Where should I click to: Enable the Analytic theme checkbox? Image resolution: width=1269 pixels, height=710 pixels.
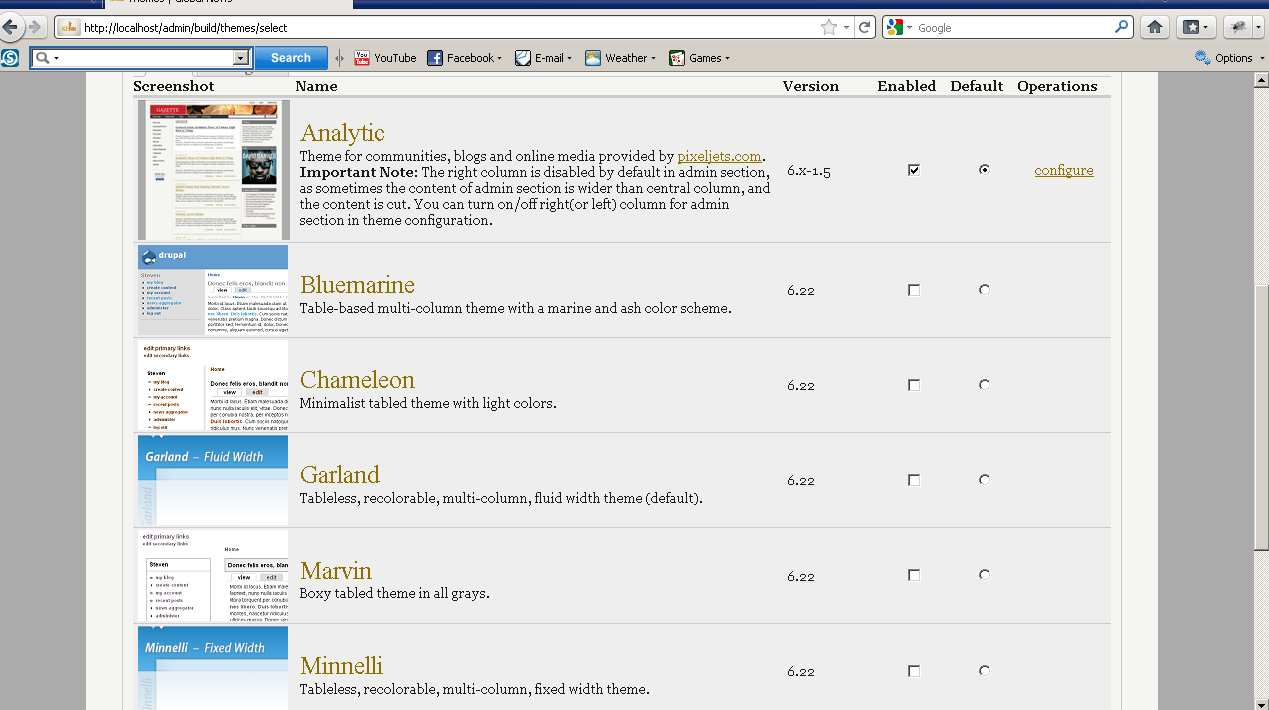(913, 170)
